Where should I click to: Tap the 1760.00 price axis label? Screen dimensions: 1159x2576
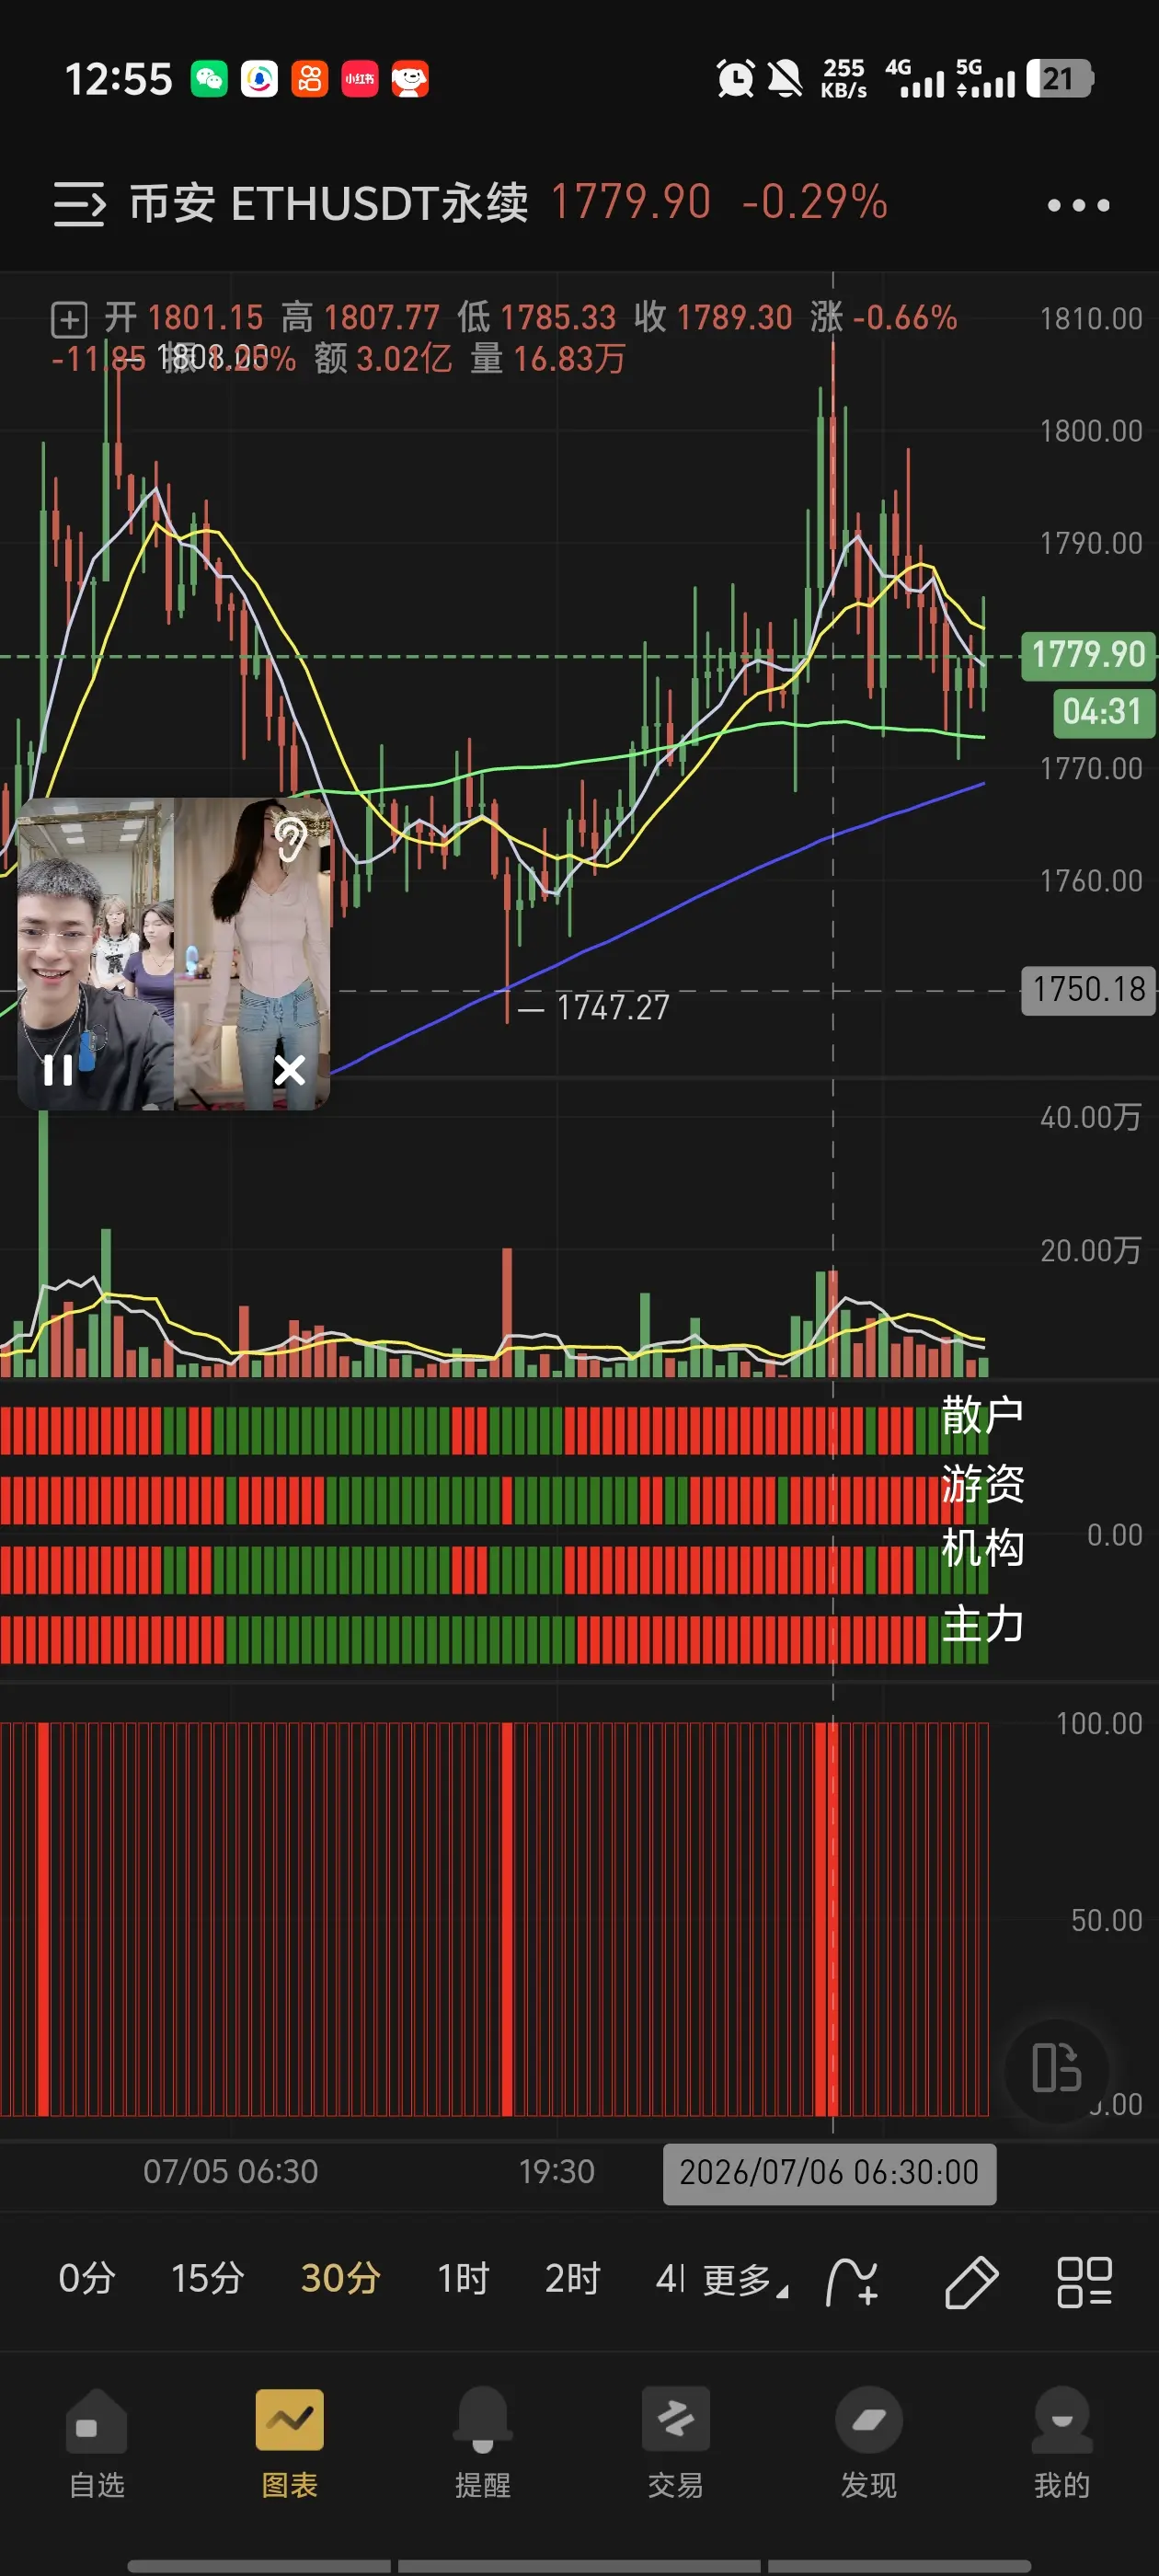point(1091,881)
